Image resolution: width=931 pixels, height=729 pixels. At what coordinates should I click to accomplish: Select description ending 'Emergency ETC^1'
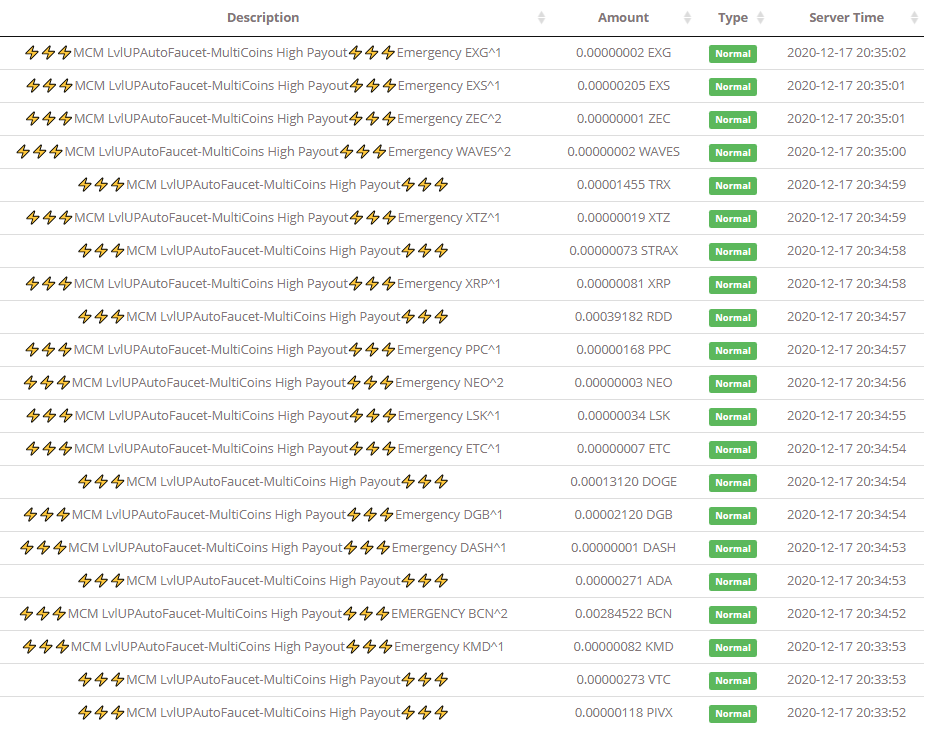tap(263, 449)
